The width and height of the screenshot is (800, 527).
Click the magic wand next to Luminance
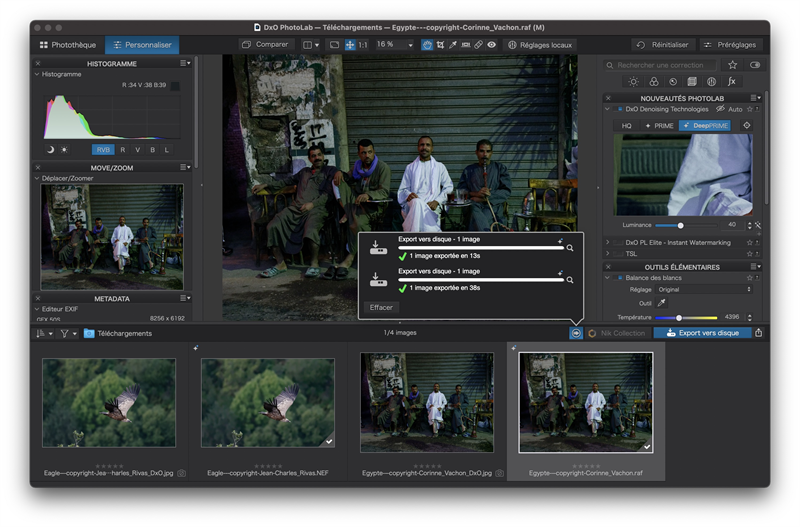tap(758, 225)
